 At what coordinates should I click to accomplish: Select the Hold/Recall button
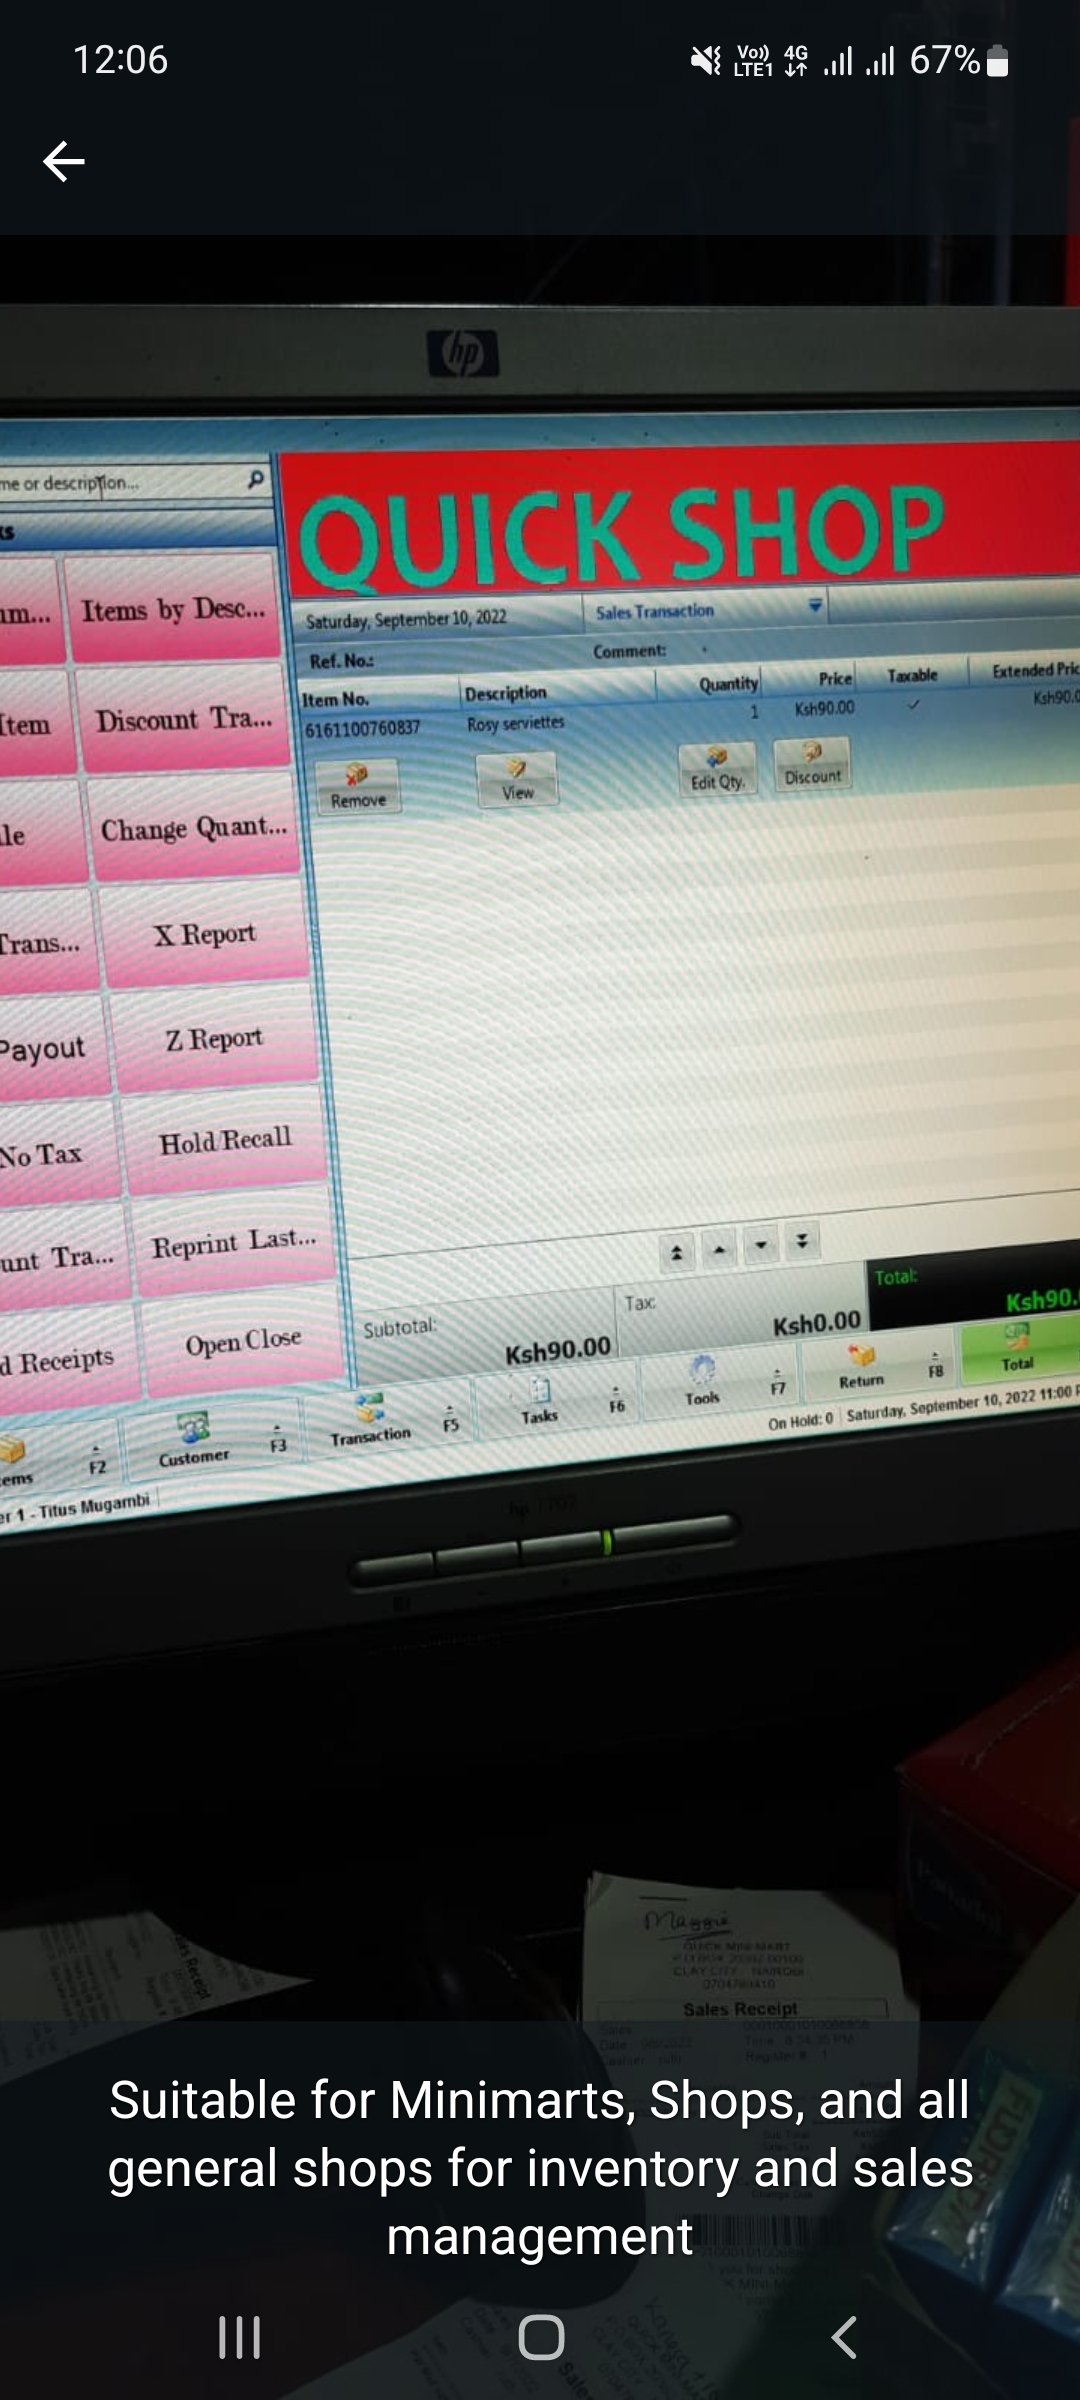(225, 1141)
